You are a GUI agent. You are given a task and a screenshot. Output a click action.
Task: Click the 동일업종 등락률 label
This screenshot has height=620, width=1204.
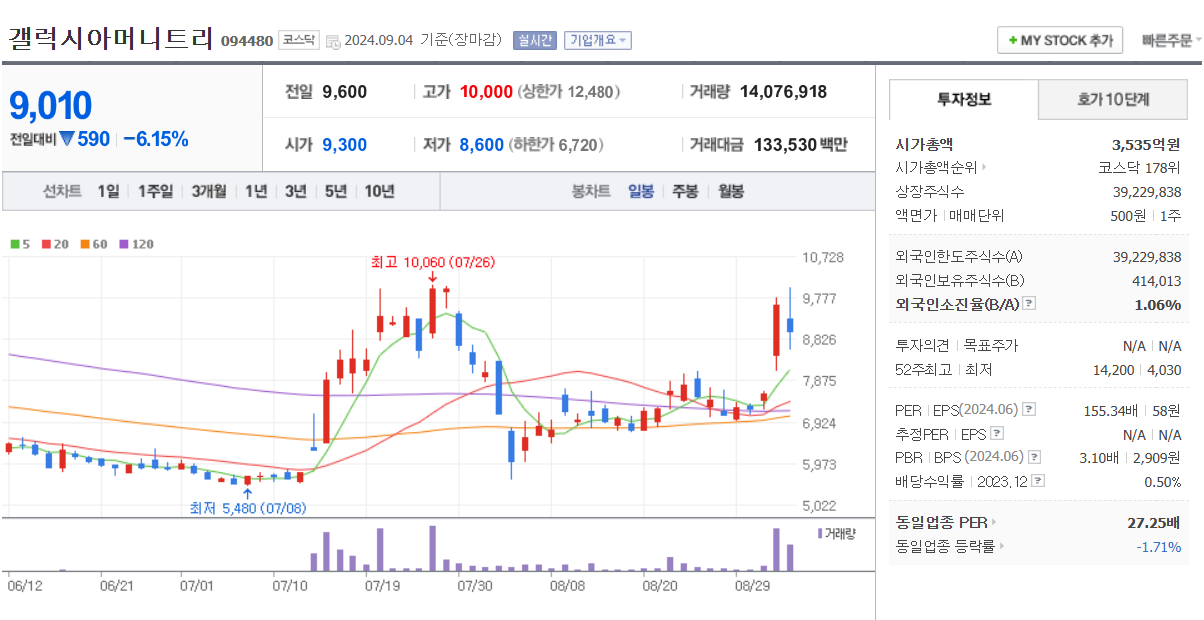click(945, 546)
